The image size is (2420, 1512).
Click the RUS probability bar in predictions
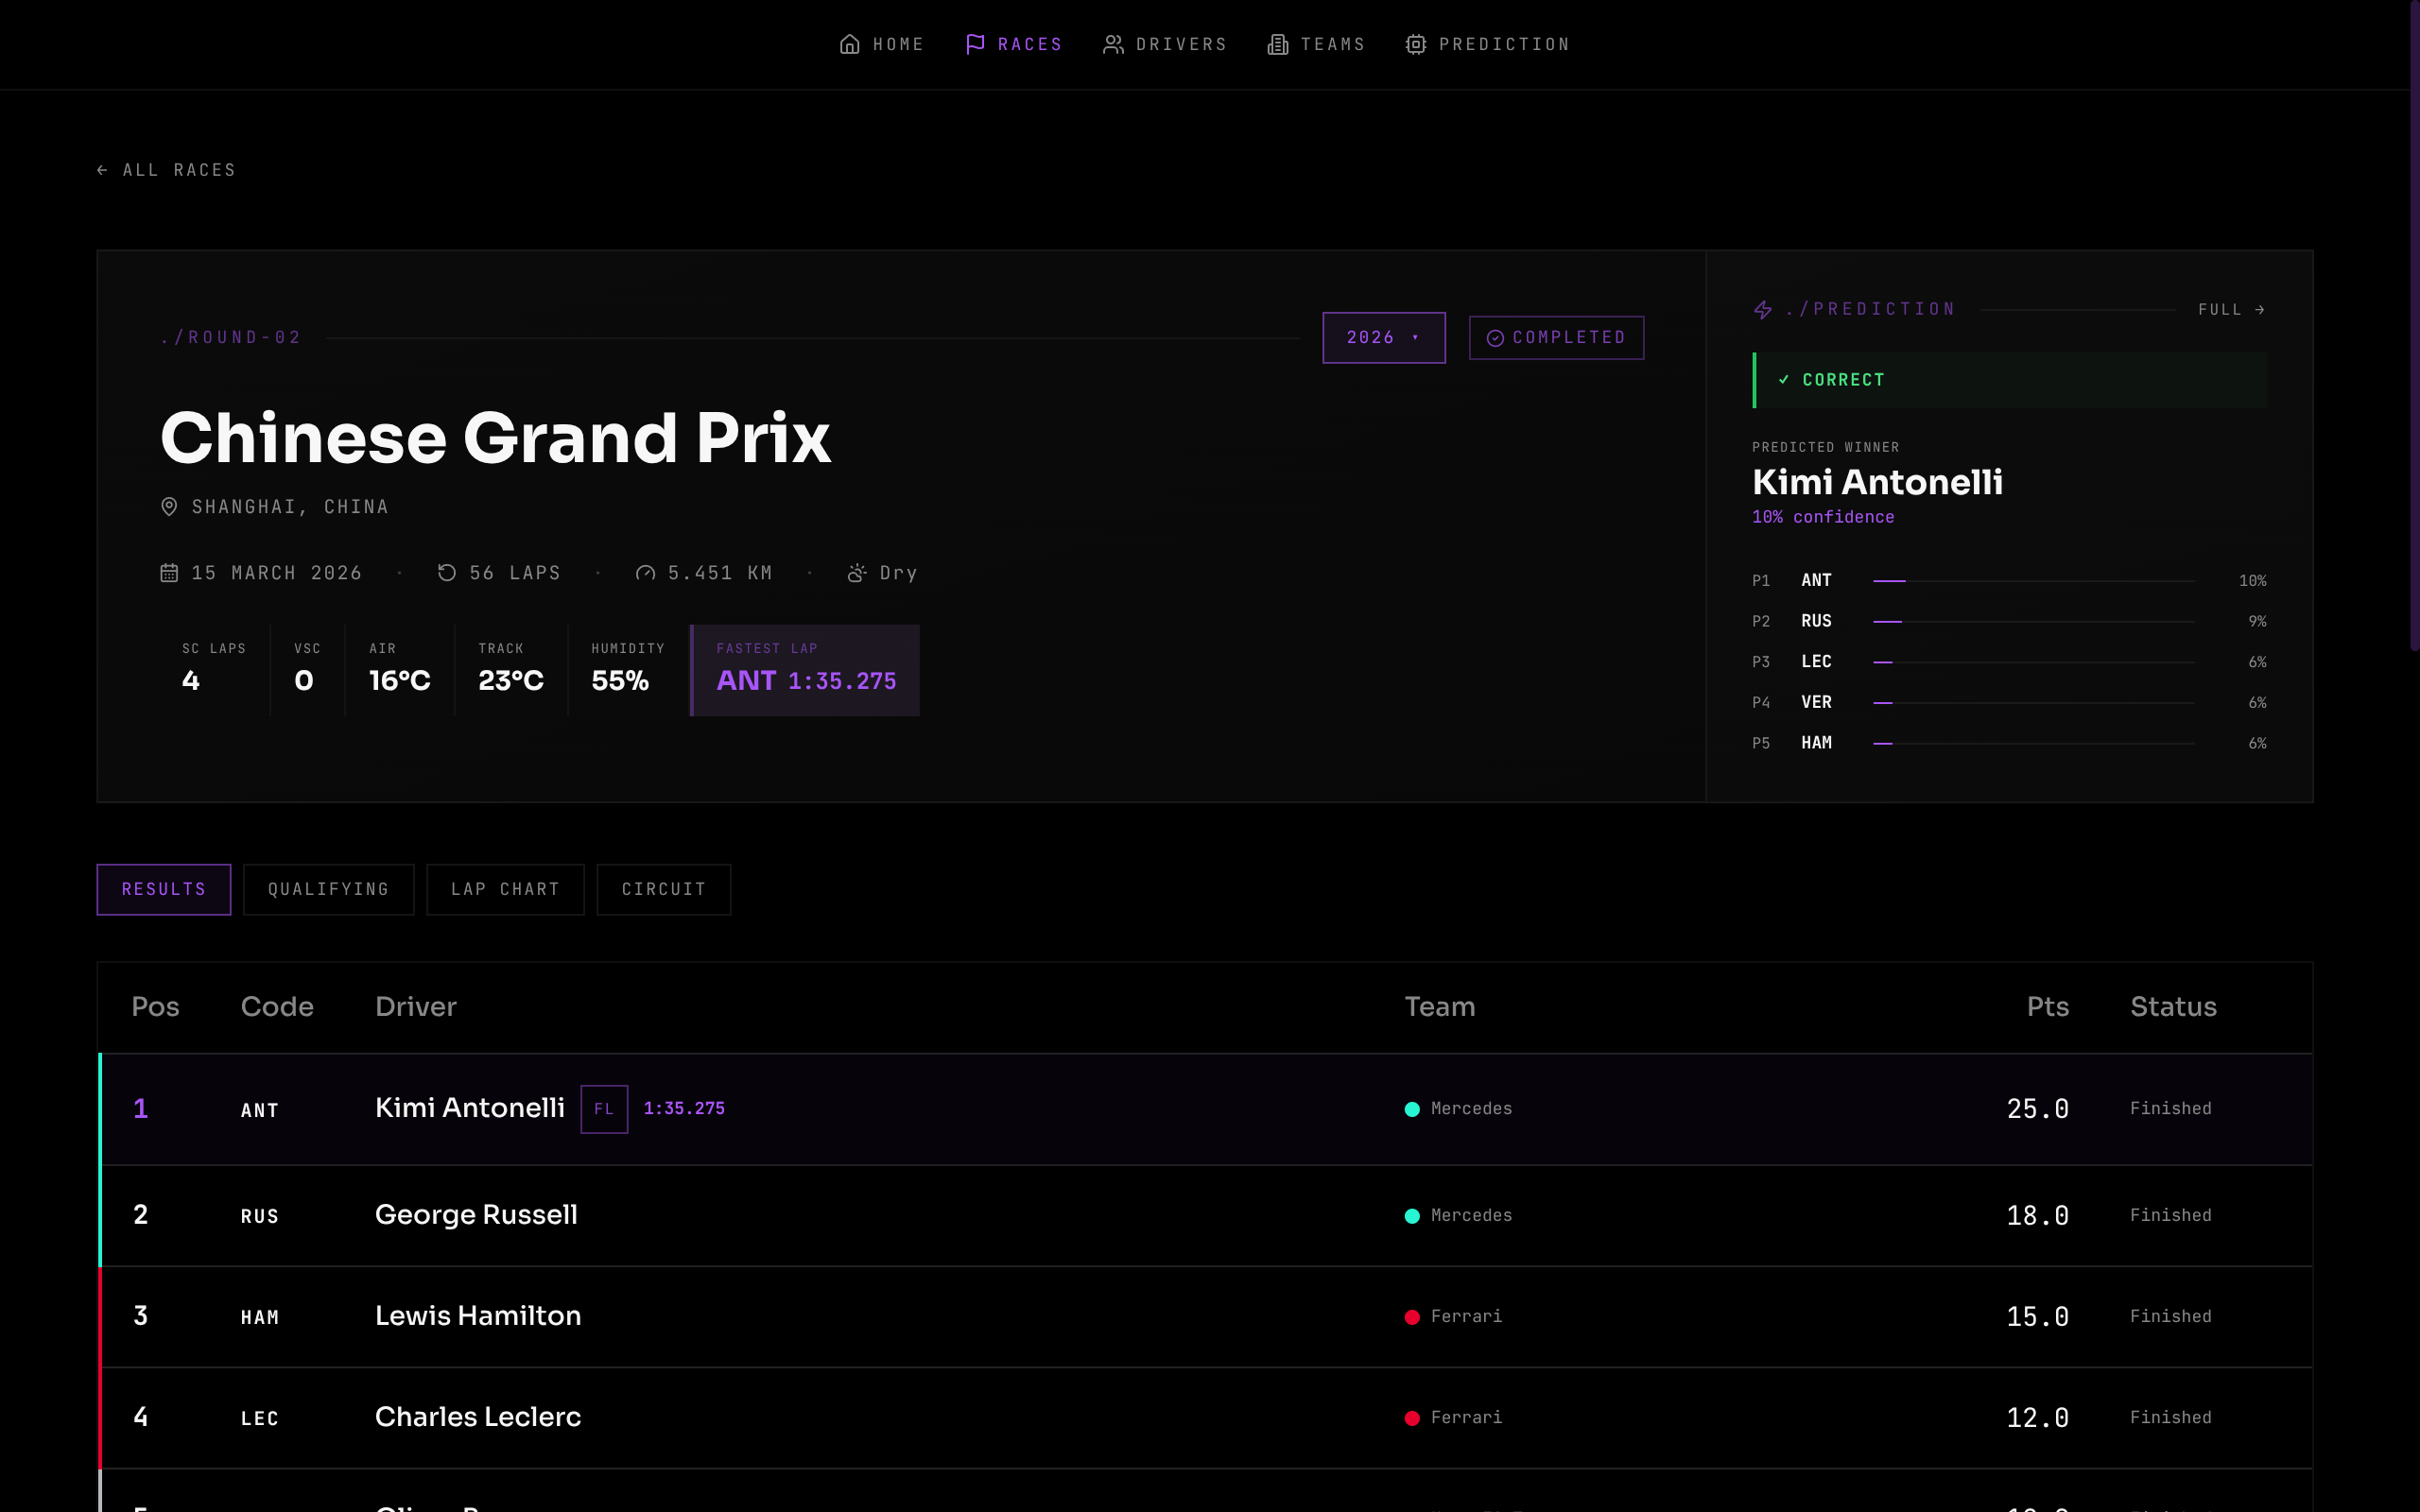(2033, 622)
